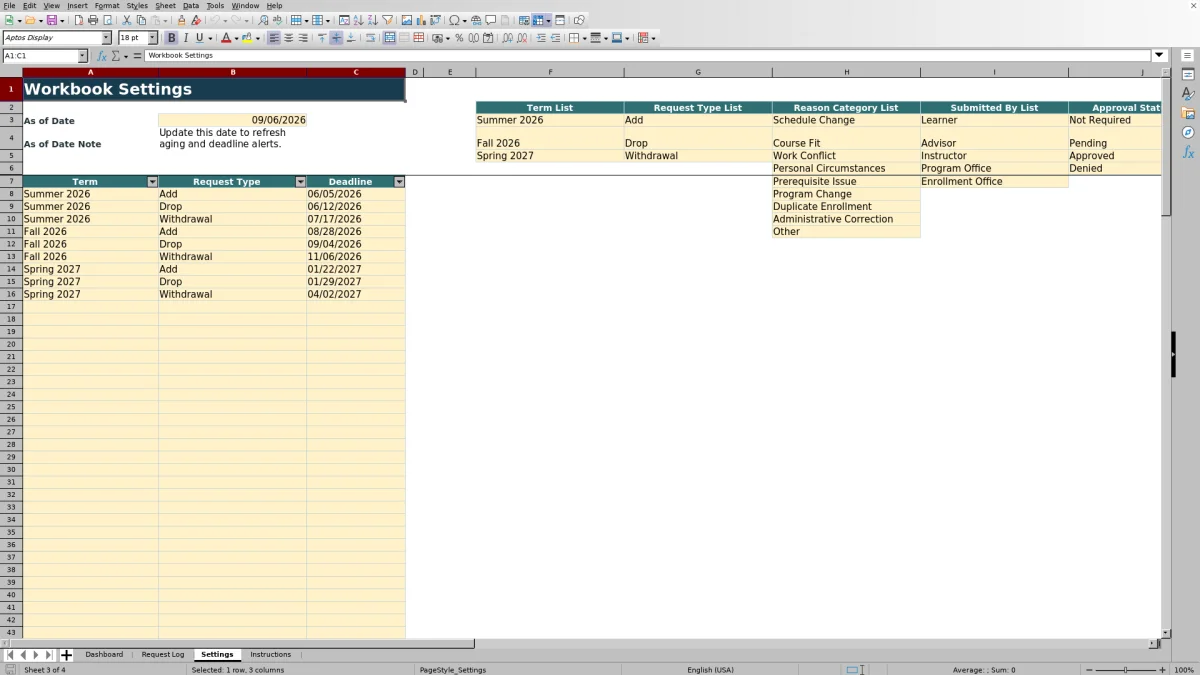This screenshot has width=1200, height=675.
Task: Expand the Name Box dropdown
Action: click(x=82, y=56)
